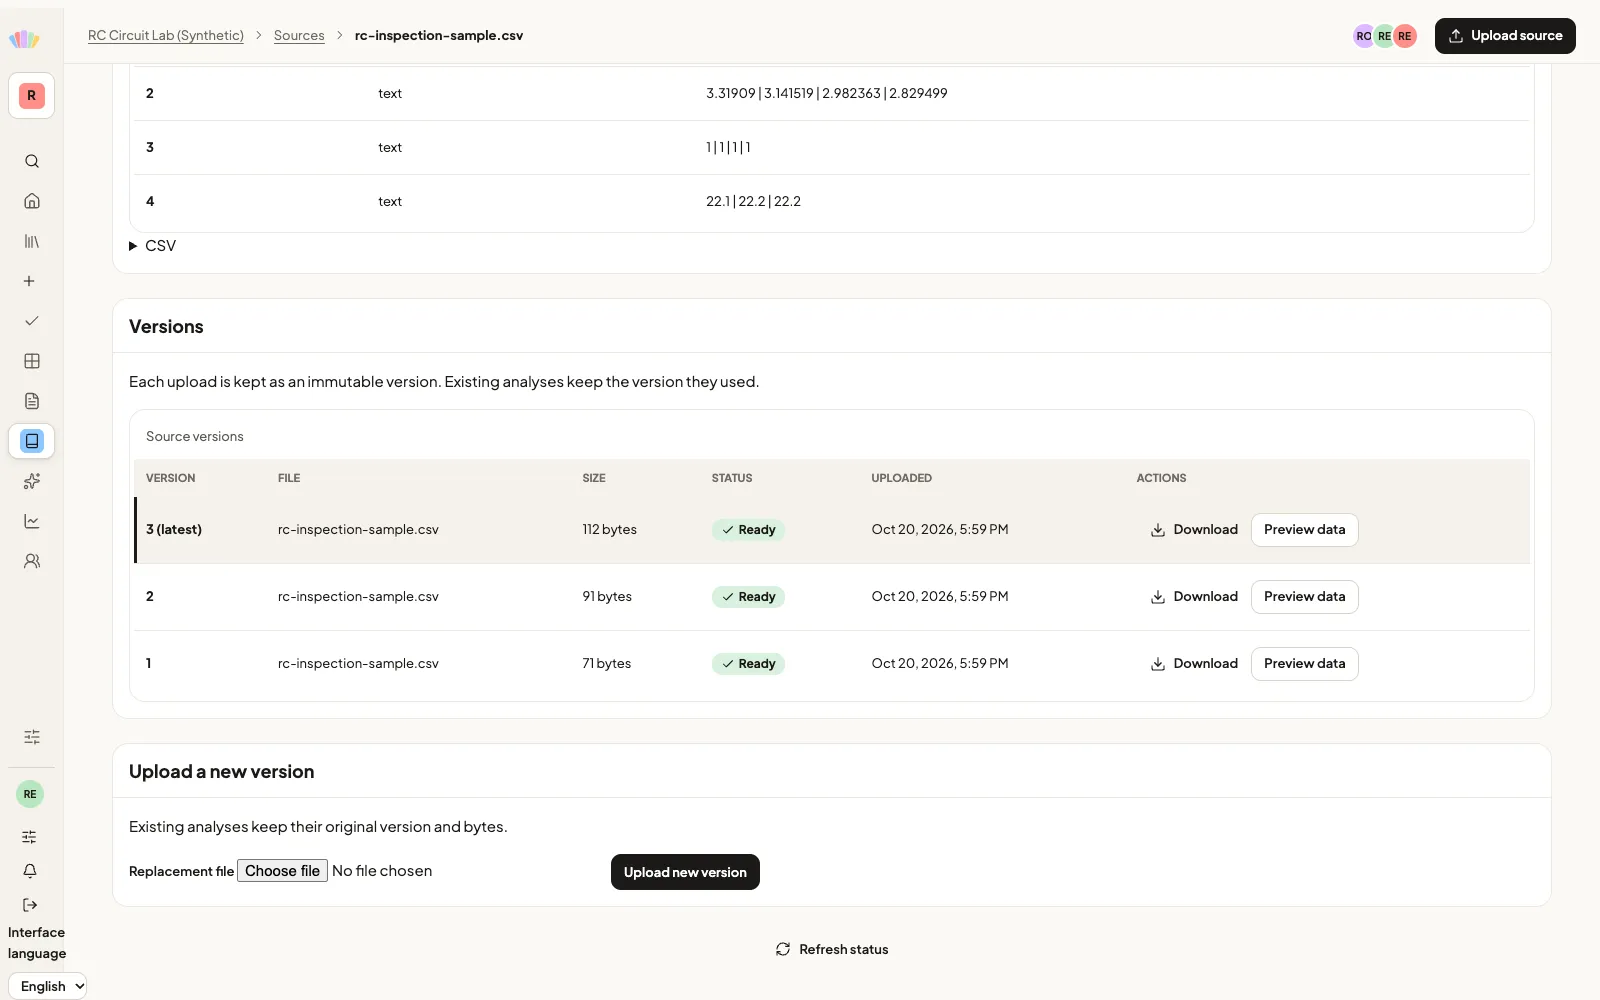Click Ready status badge in version 2 row

coord(748,597)
